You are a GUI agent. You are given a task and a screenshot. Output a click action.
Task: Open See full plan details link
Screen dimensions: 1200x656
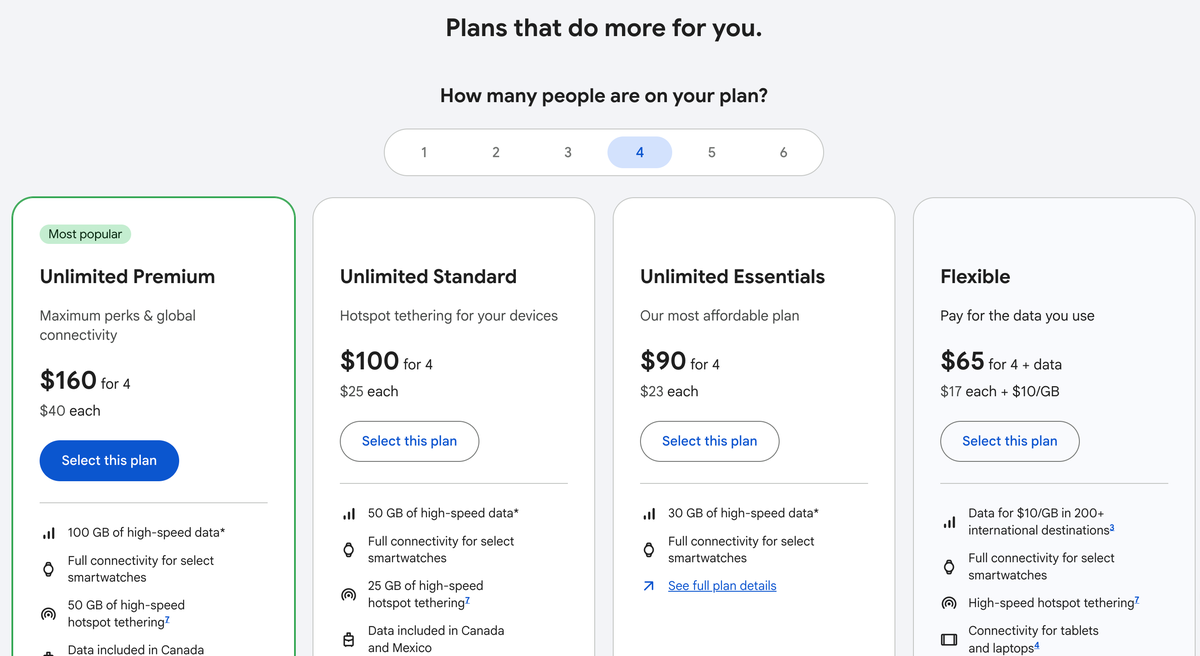tap(722, 586)
